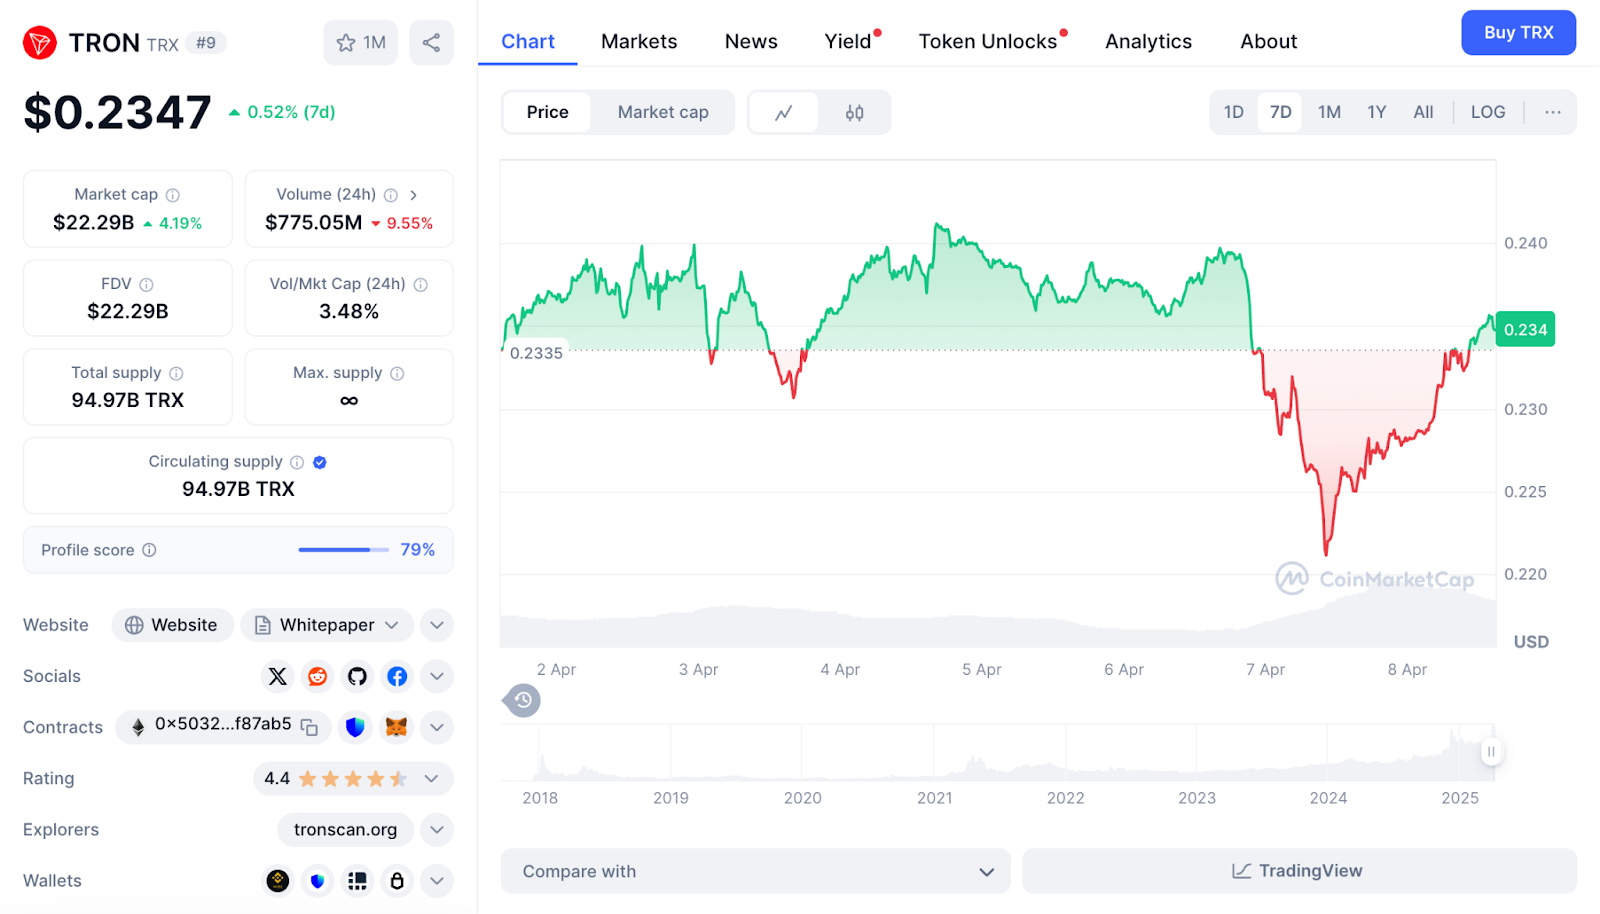
Task: Open chart more options (three dots)
Action: coord(1552,112)
